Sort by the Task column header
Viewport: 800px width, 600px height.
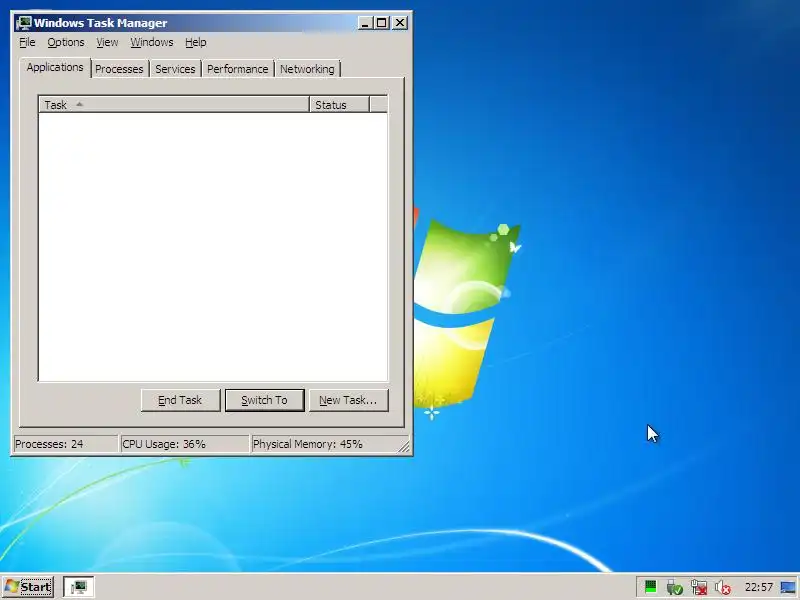pyautogui.click(x=174, y=105)
